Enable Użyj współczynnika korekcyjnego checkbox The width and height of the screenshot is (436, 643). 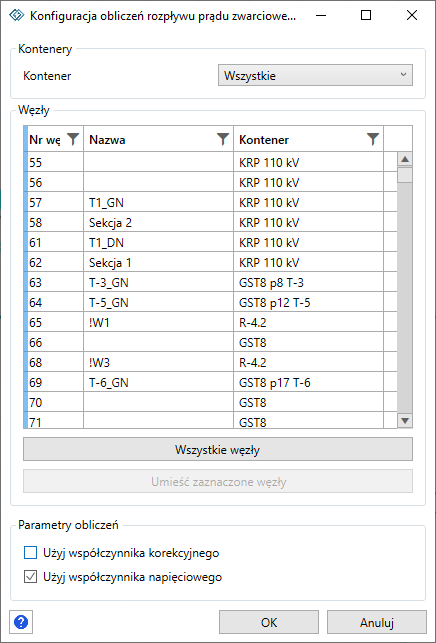click(30, 553)
